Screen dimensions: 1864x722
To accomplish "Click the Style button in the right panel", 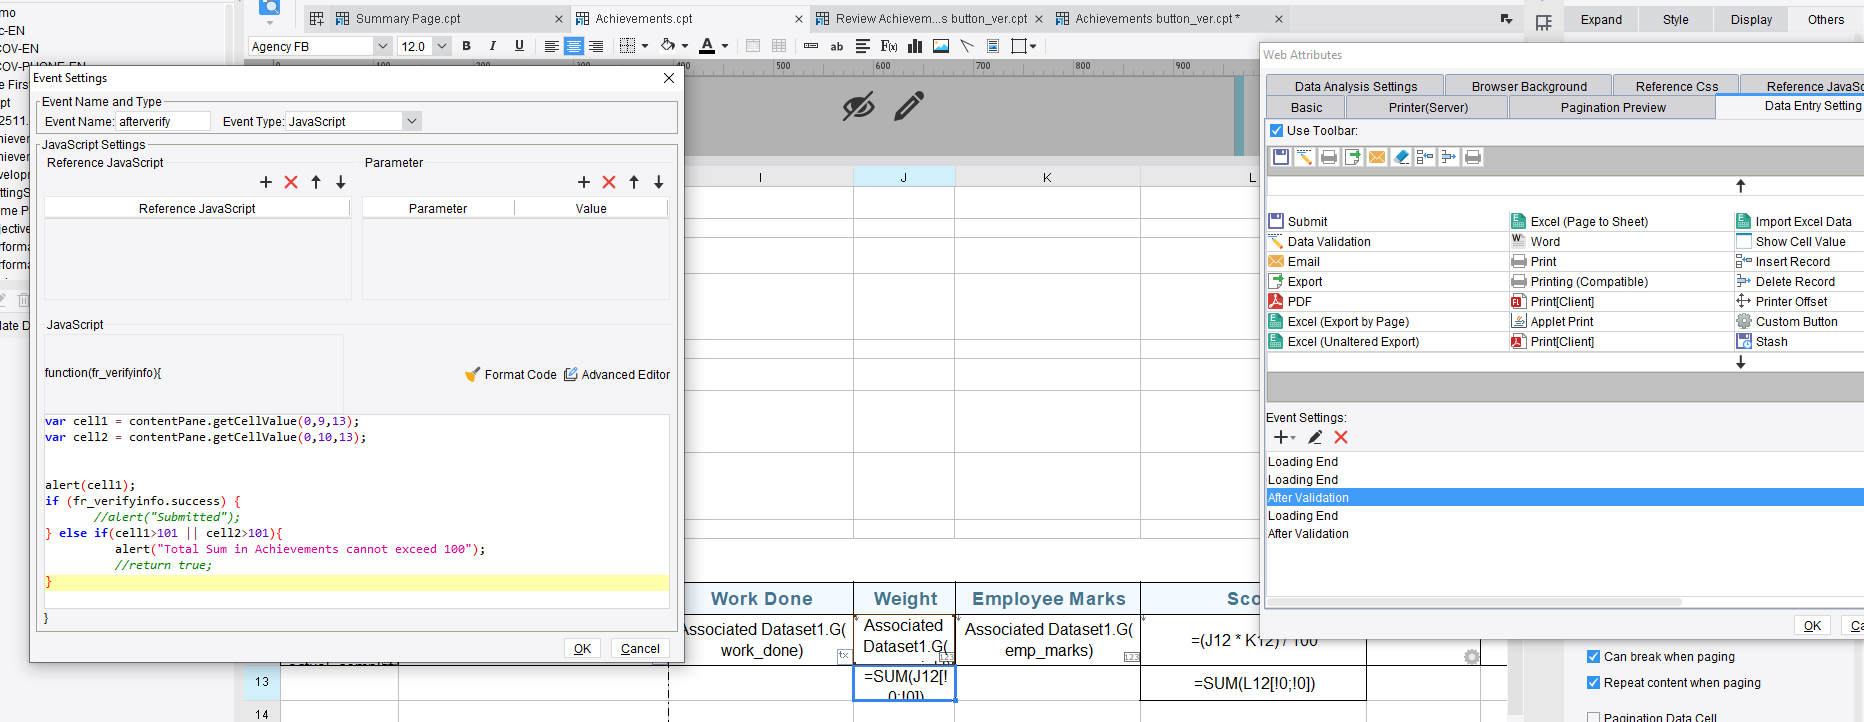I will tap(1676, 19).
